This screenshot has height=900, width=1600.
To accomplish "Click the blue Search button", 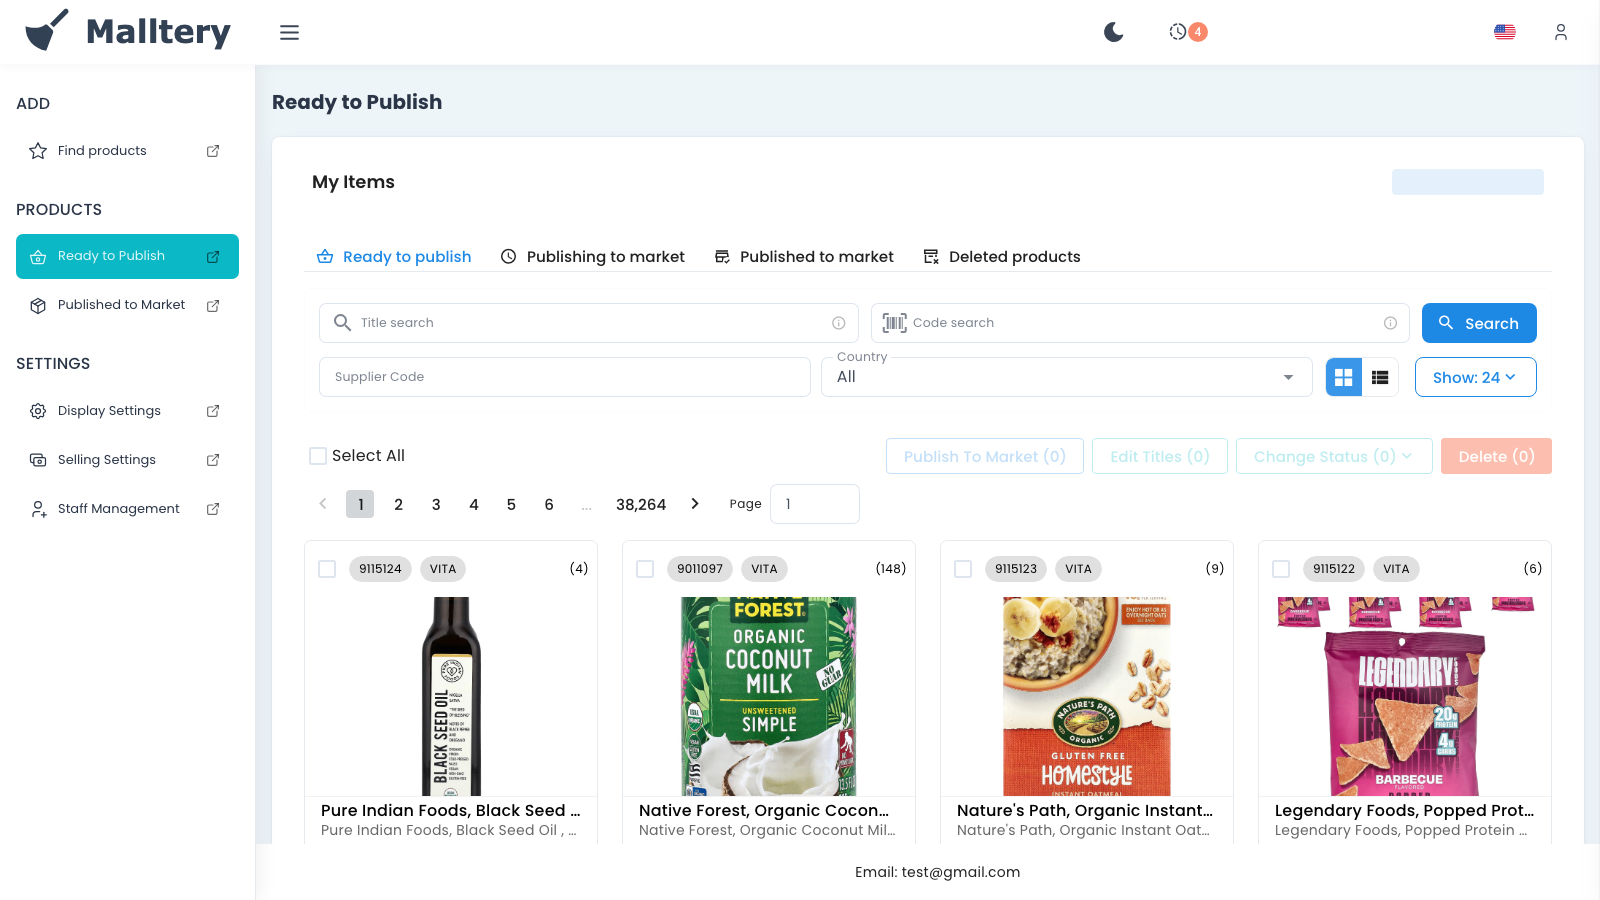I will pyautogui.click(x=1479, y=323).
